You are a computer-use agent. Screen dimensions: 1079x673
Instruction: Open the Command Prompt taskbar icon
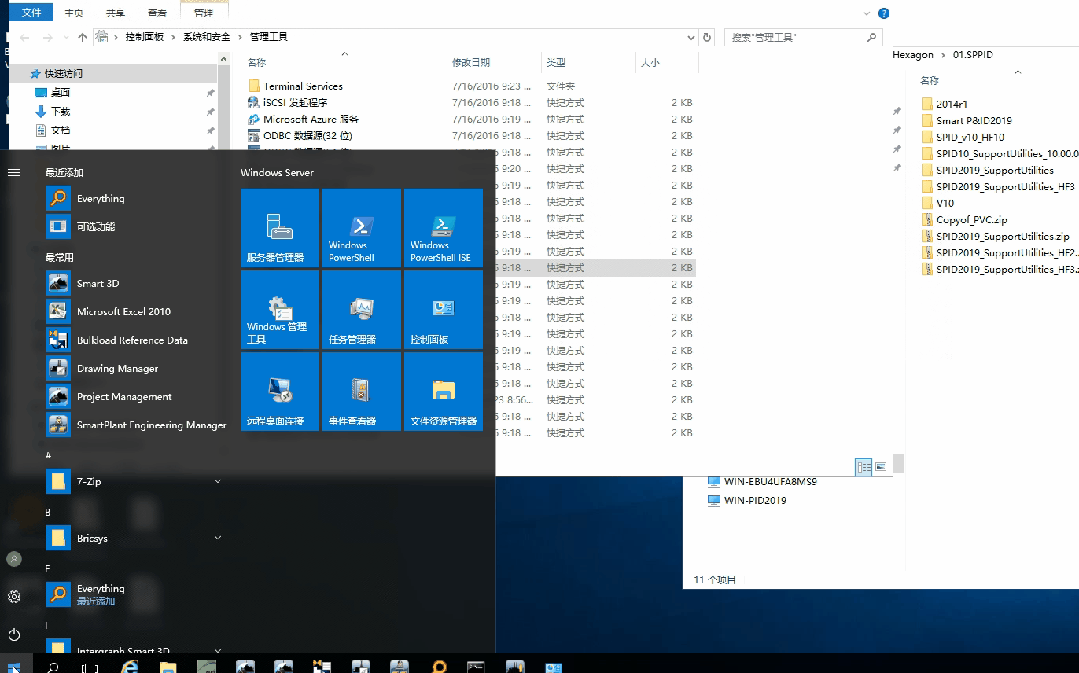click(476, 667)
